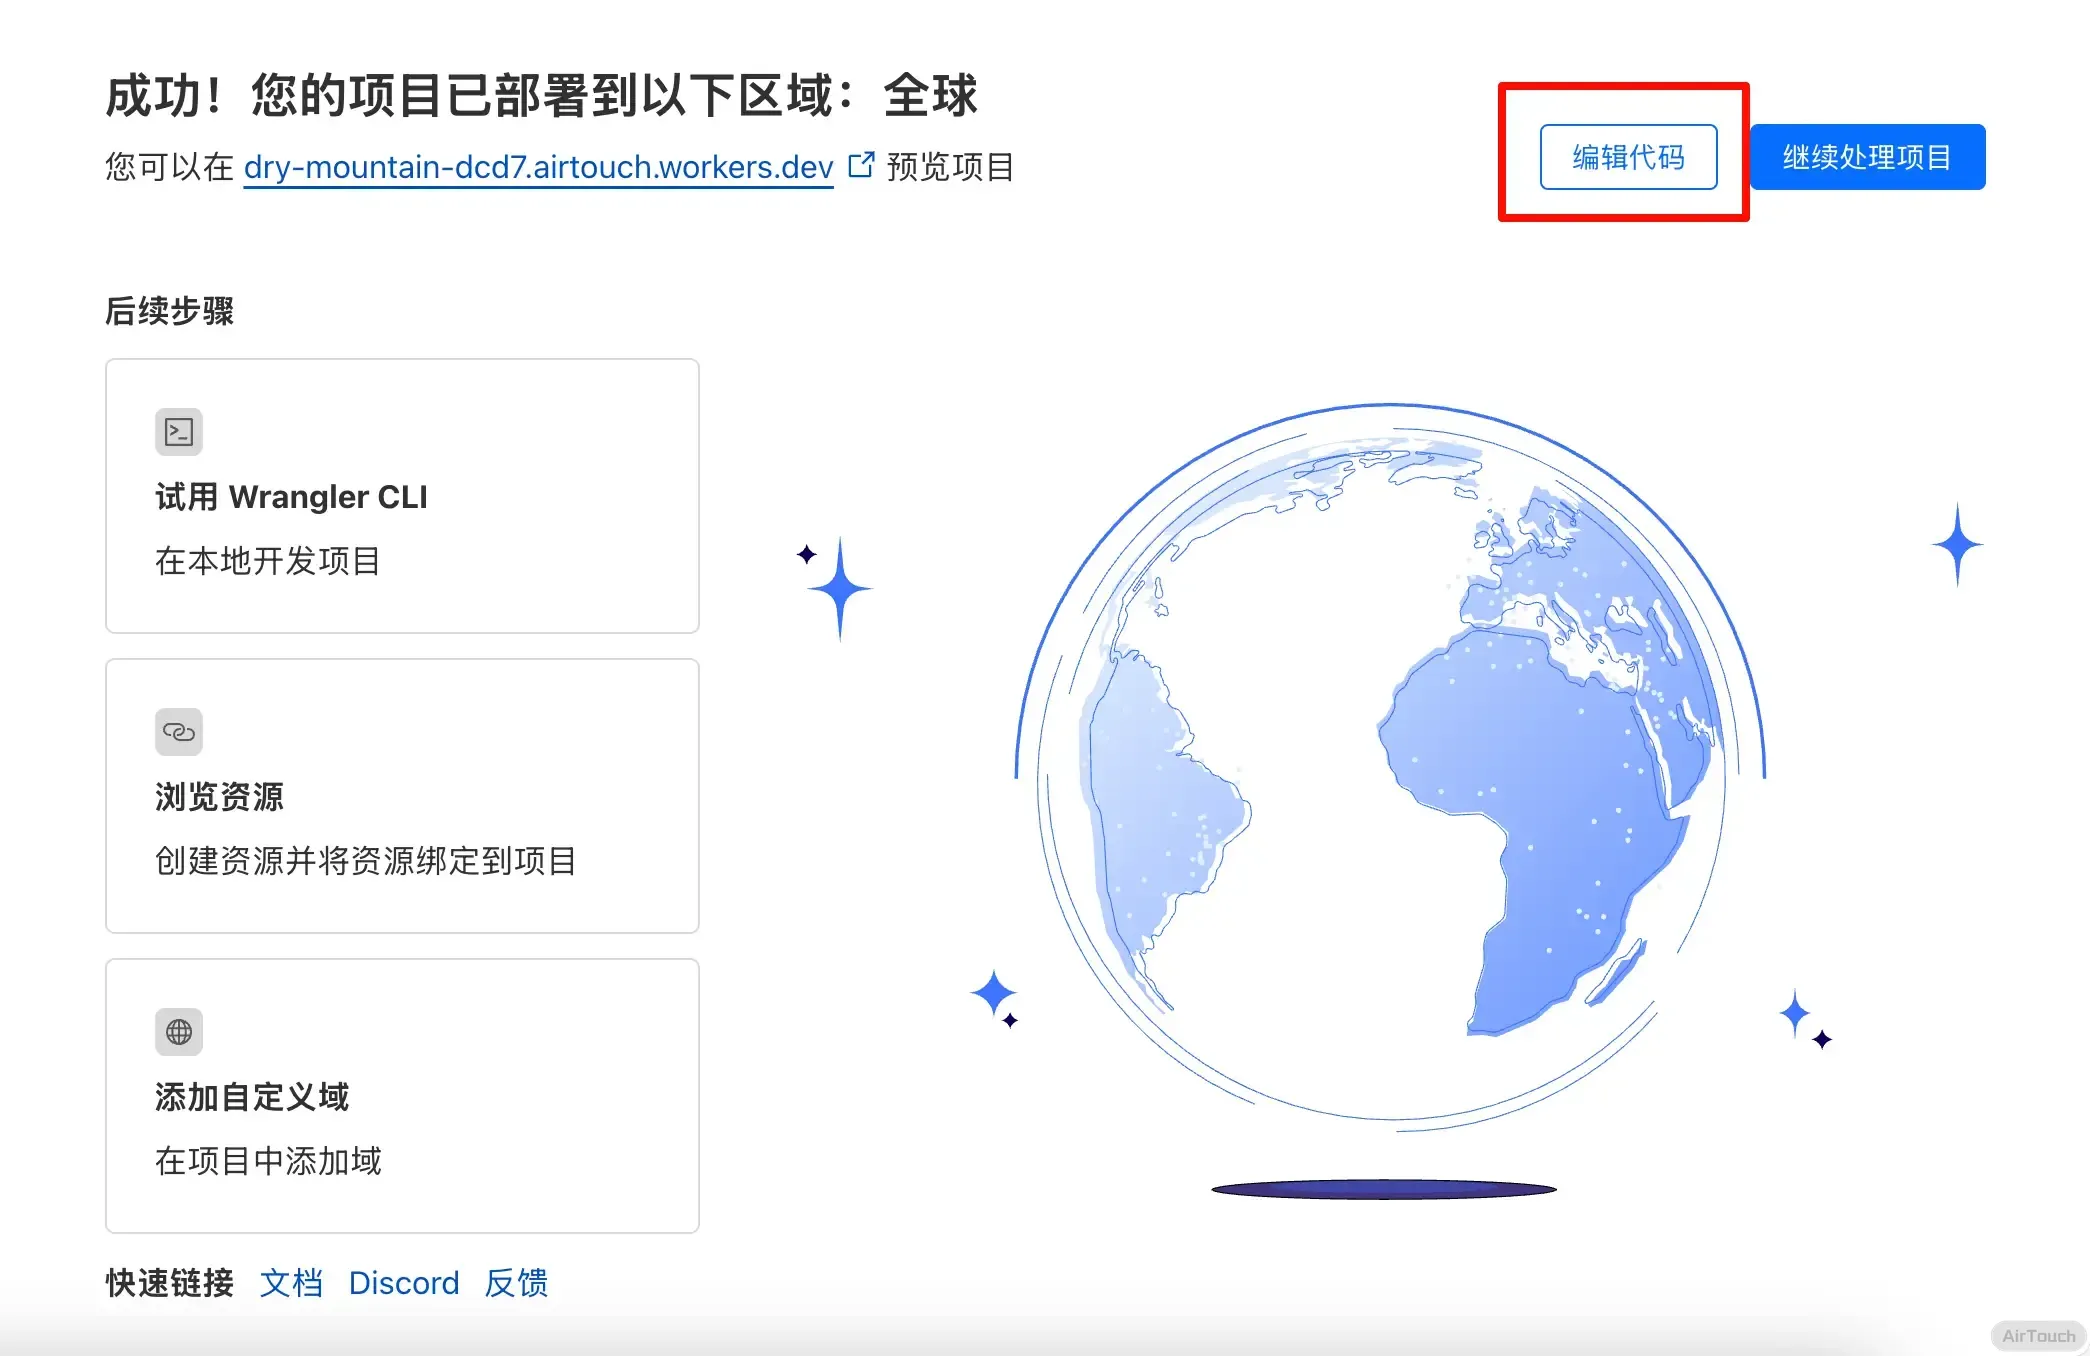
Task: Select the 试用 Wrangler CLI card title
Action: 291,497
